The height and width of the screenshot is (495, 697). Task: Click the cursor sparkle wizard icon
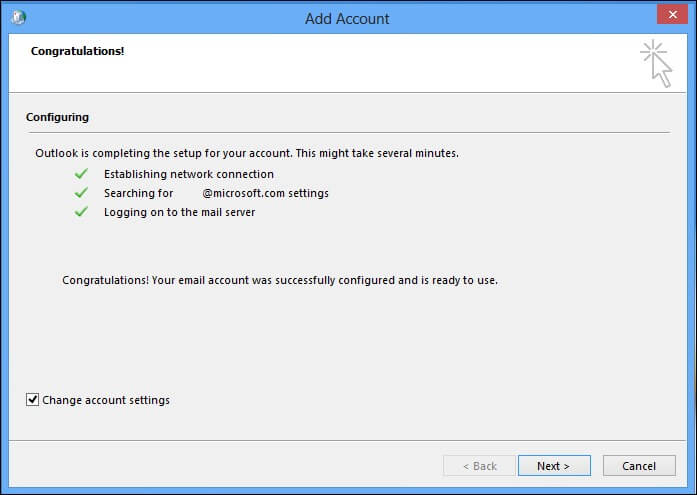(x=656, y=63)
